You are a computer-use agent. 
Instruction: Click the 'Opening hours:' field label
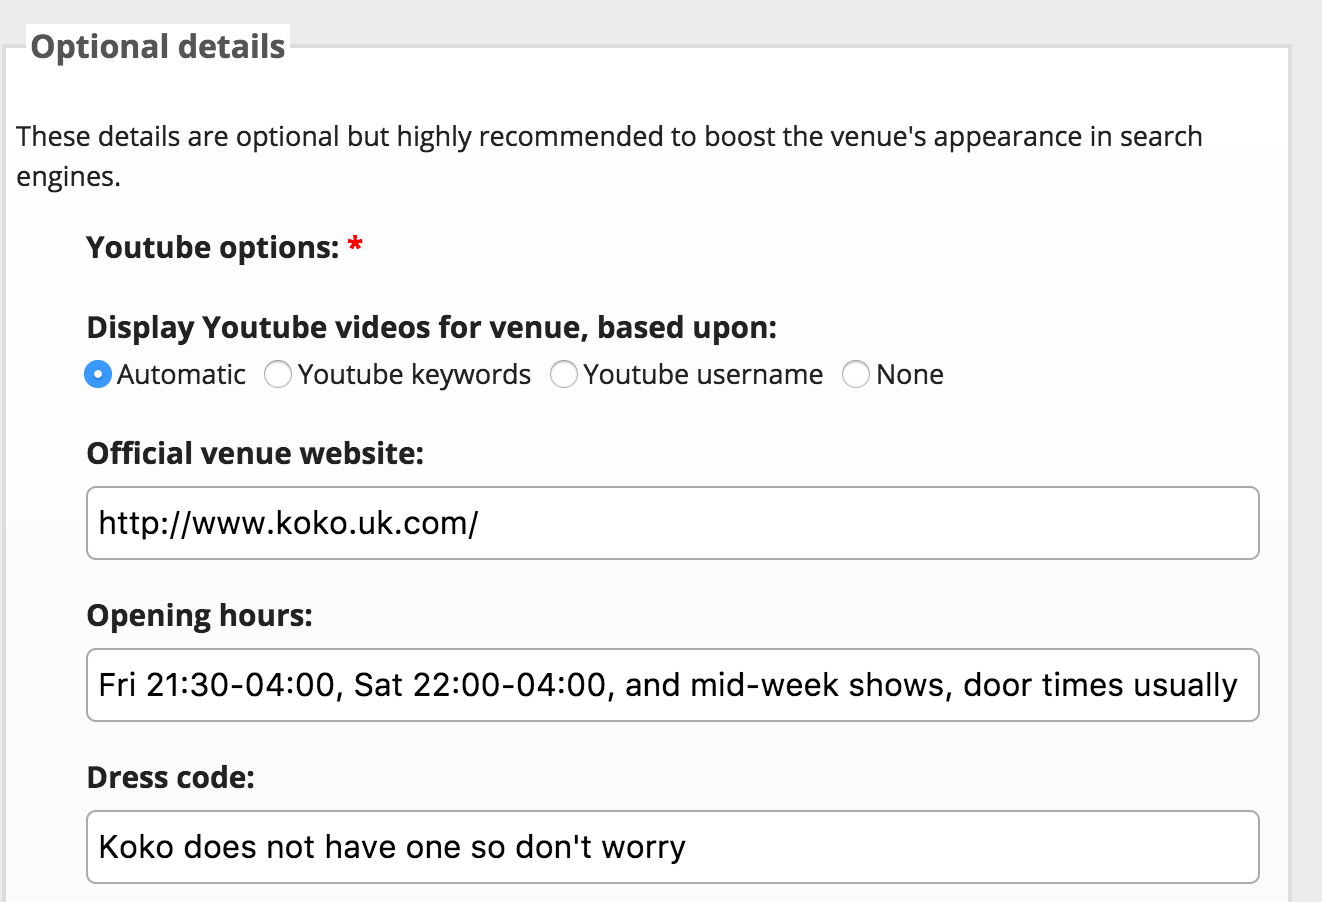pos(200,616)
